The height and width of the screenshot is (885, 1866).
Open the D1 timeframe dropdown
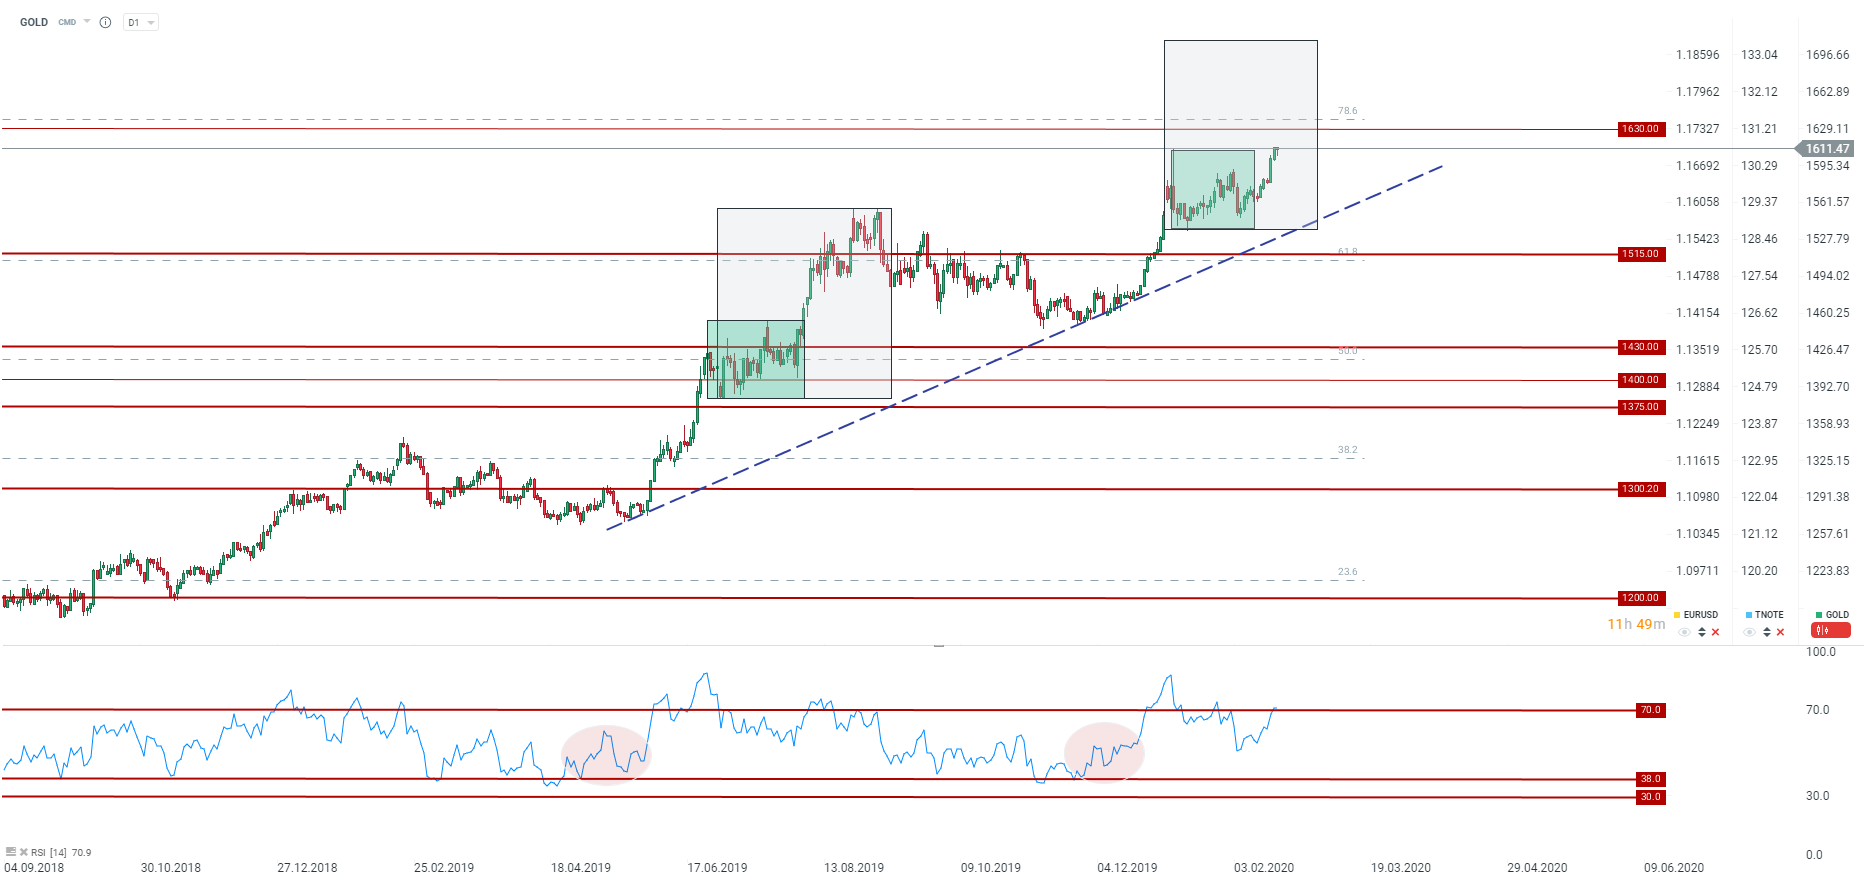click(x=141, y=22)
